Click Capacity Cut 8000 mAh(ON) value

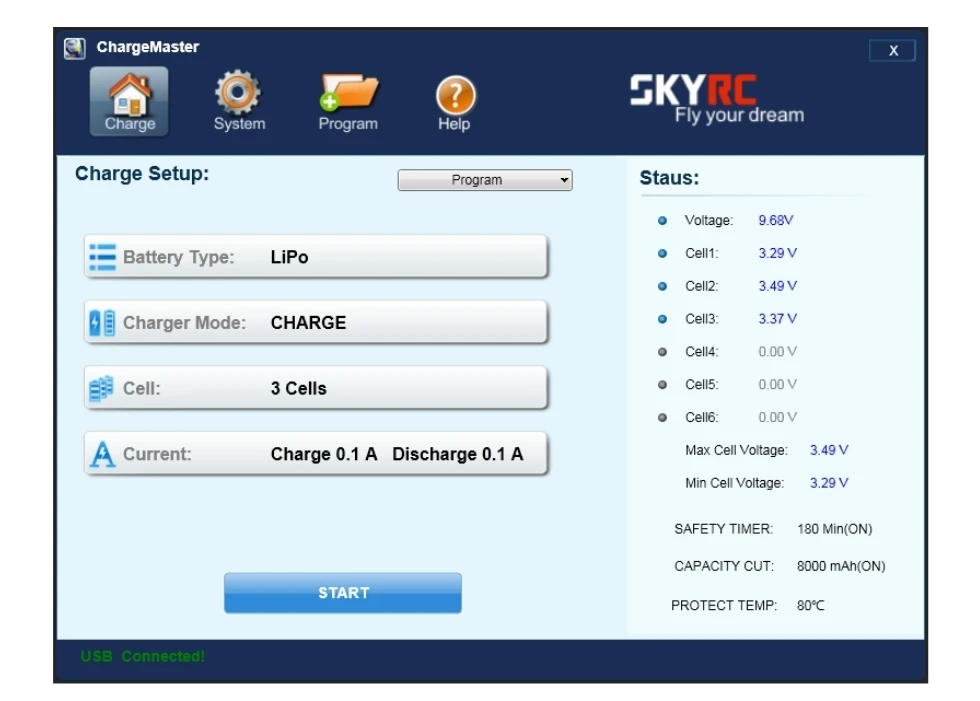tap(841, 566)
